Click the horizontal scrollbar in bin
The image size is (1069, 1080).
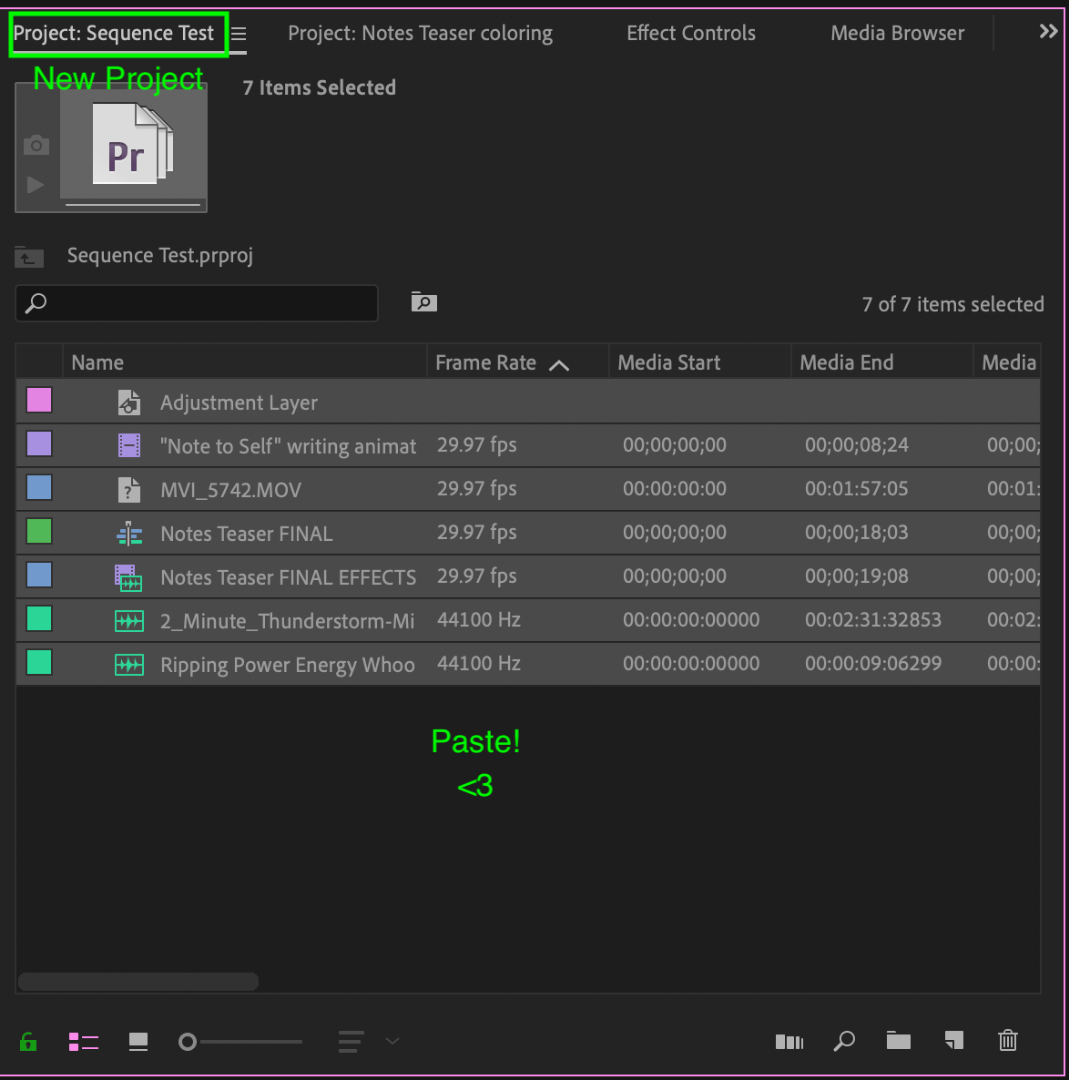138,982
